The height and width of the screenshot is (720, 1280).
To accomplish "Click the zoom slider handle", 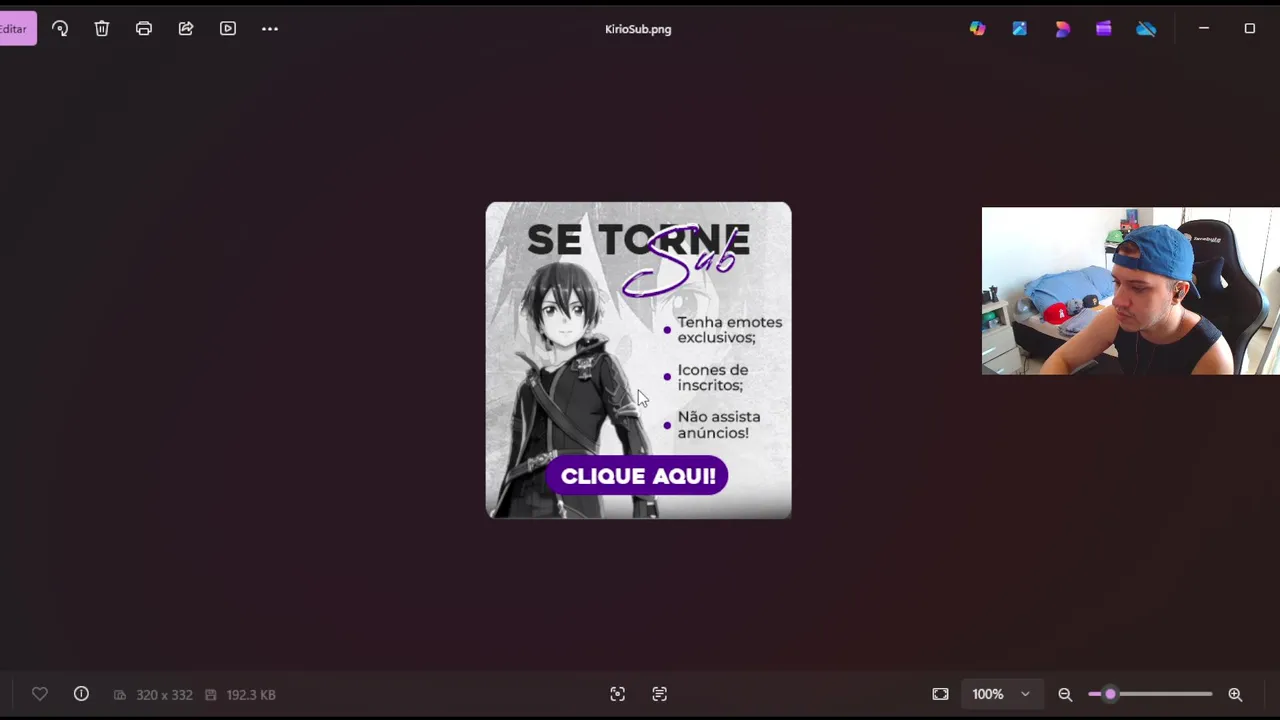I will pyautogui.click(x=1110, y=694).
